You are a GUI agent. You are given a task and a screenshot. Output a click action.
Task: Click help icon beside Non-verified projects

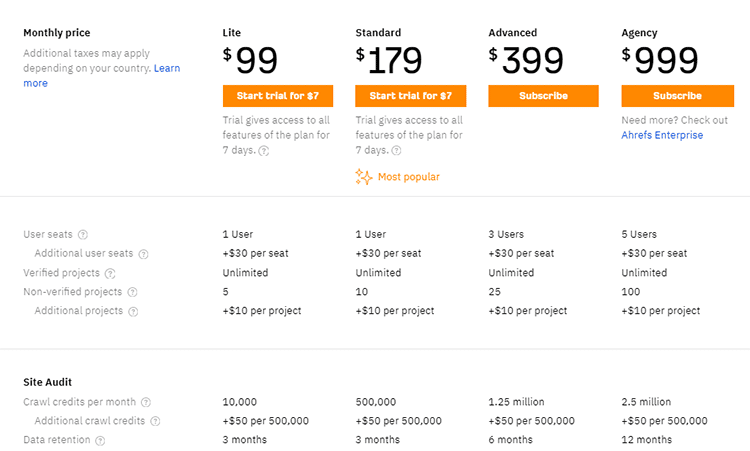coord(133,292)
